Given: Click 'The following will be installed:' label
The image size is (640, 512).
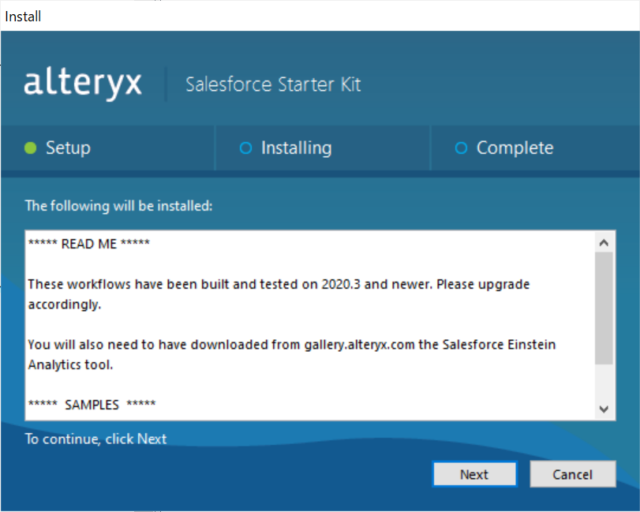Looking at the screenshot, I should pyautogui.click(x=119, y=206).
